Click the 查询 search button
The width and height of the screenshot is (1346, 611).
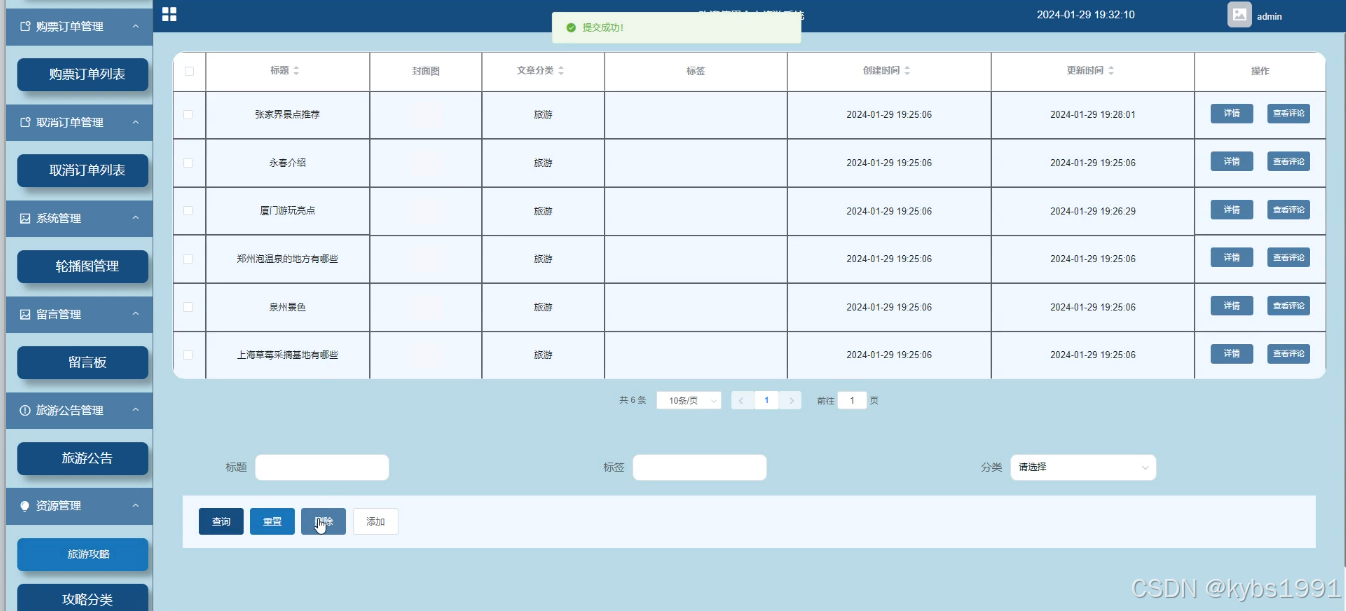point(221,522)
